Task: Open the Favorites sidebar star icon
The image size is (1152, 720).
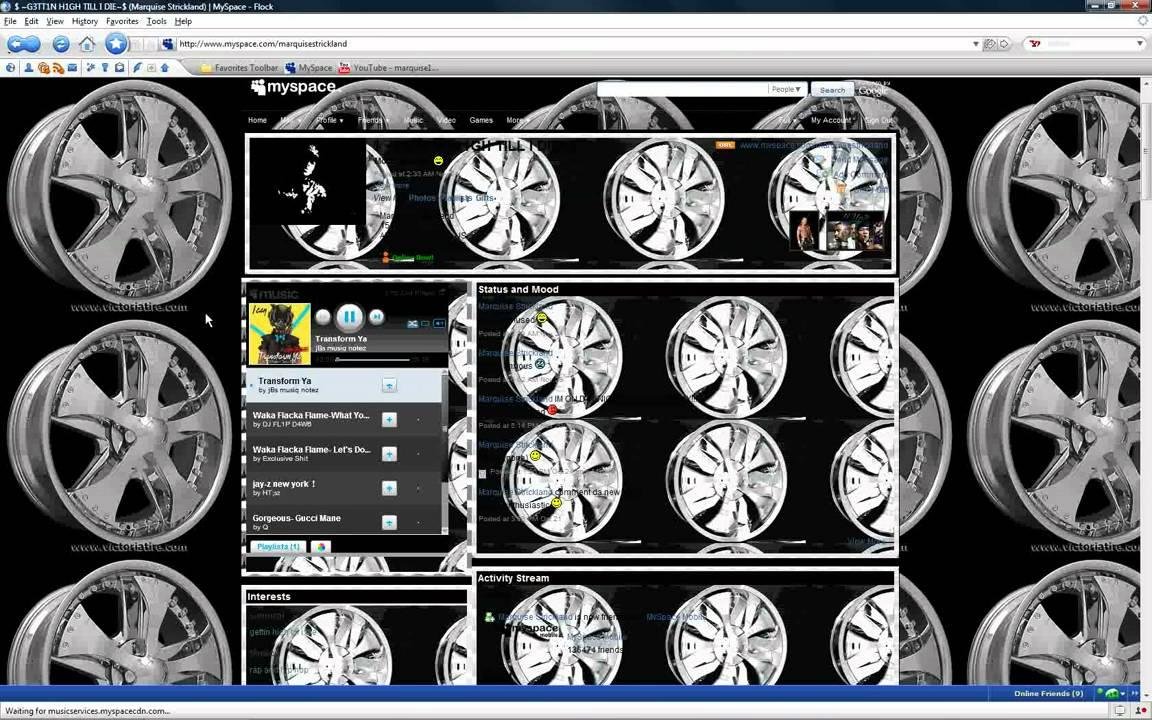Action: click(x=91, y=68)
